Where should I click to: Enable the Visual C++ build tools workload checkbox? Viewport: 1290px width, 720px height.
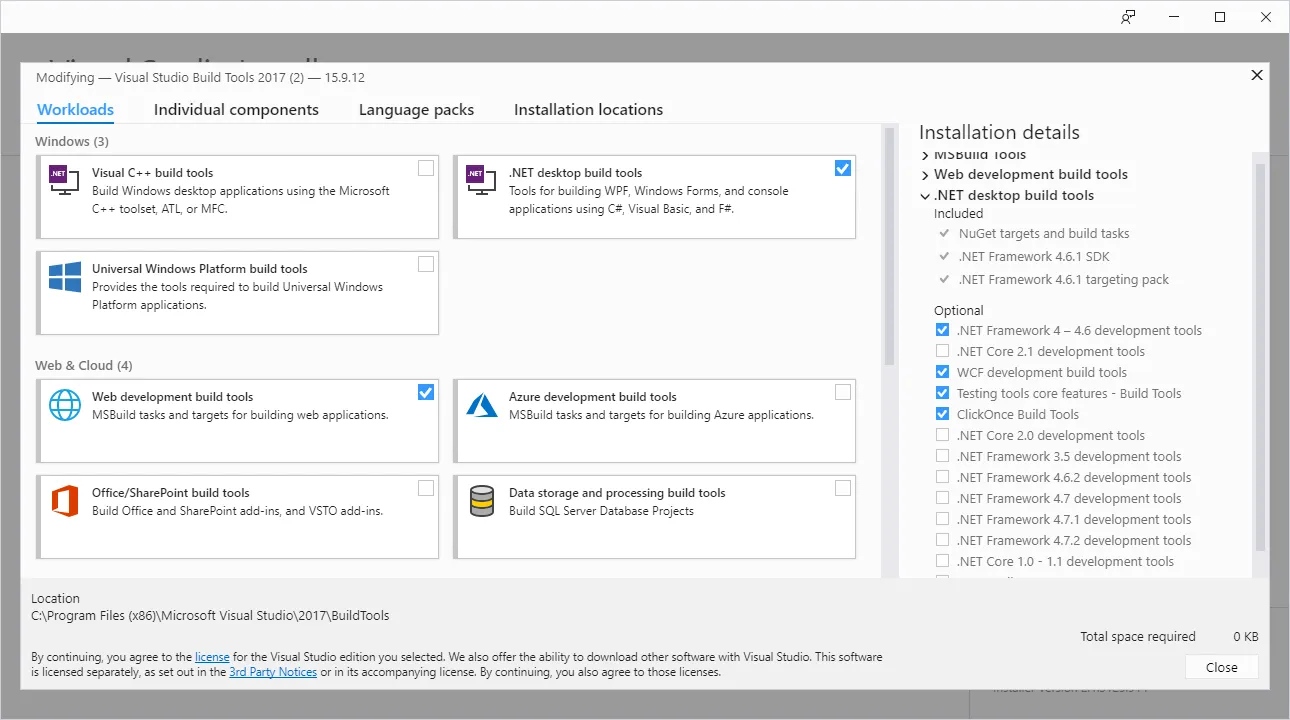[x=426, y=168]
